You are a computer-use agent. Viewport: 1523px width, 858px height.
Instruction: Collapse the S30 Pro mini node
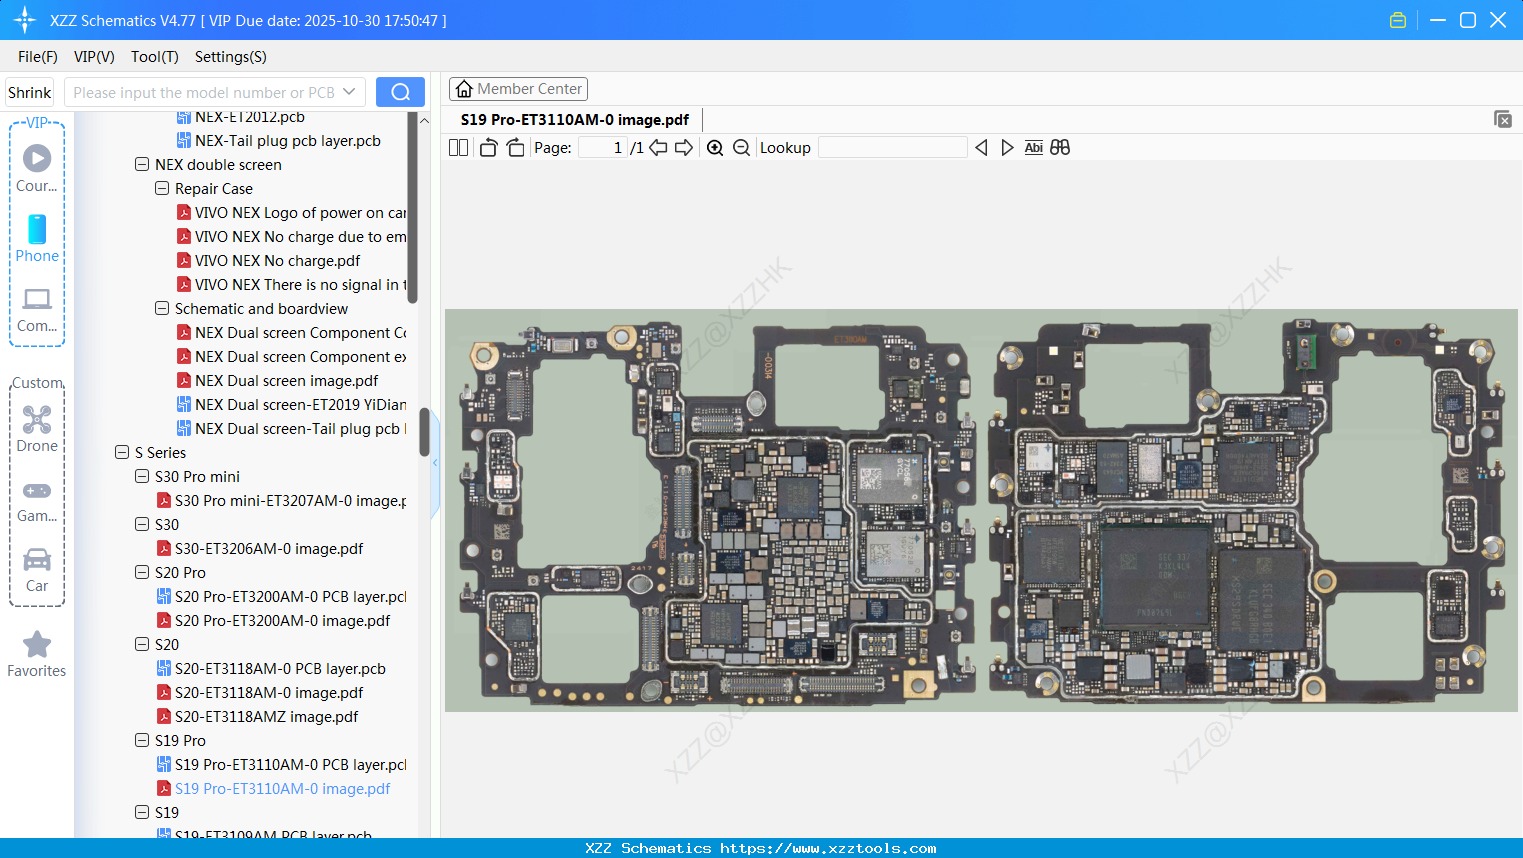pyautogui.click(x=142, y=477)
